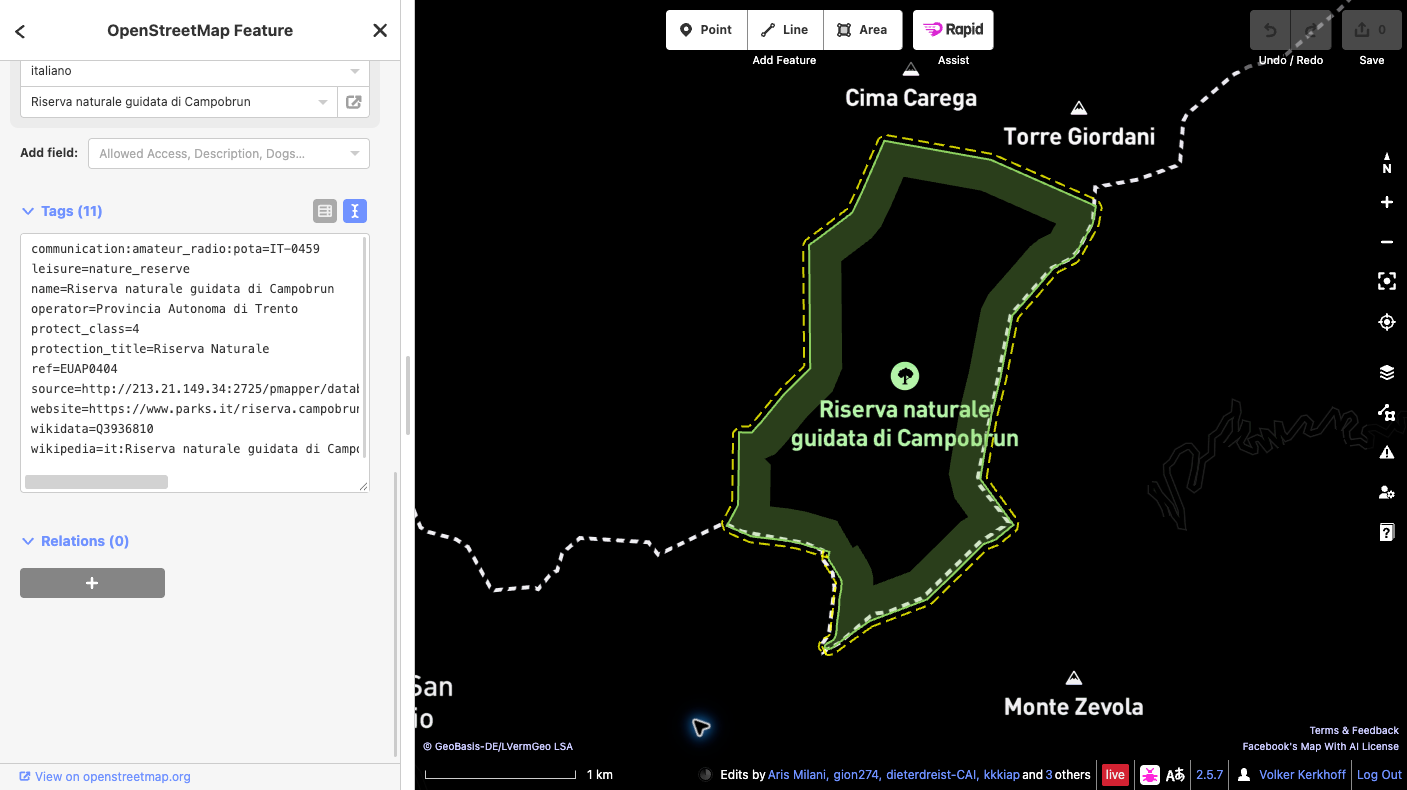Image resolution: width=1407 pixels, height=790 pixels.
Task: Click the wikidata=Q3936810 tag line
Action: point(92,429)
